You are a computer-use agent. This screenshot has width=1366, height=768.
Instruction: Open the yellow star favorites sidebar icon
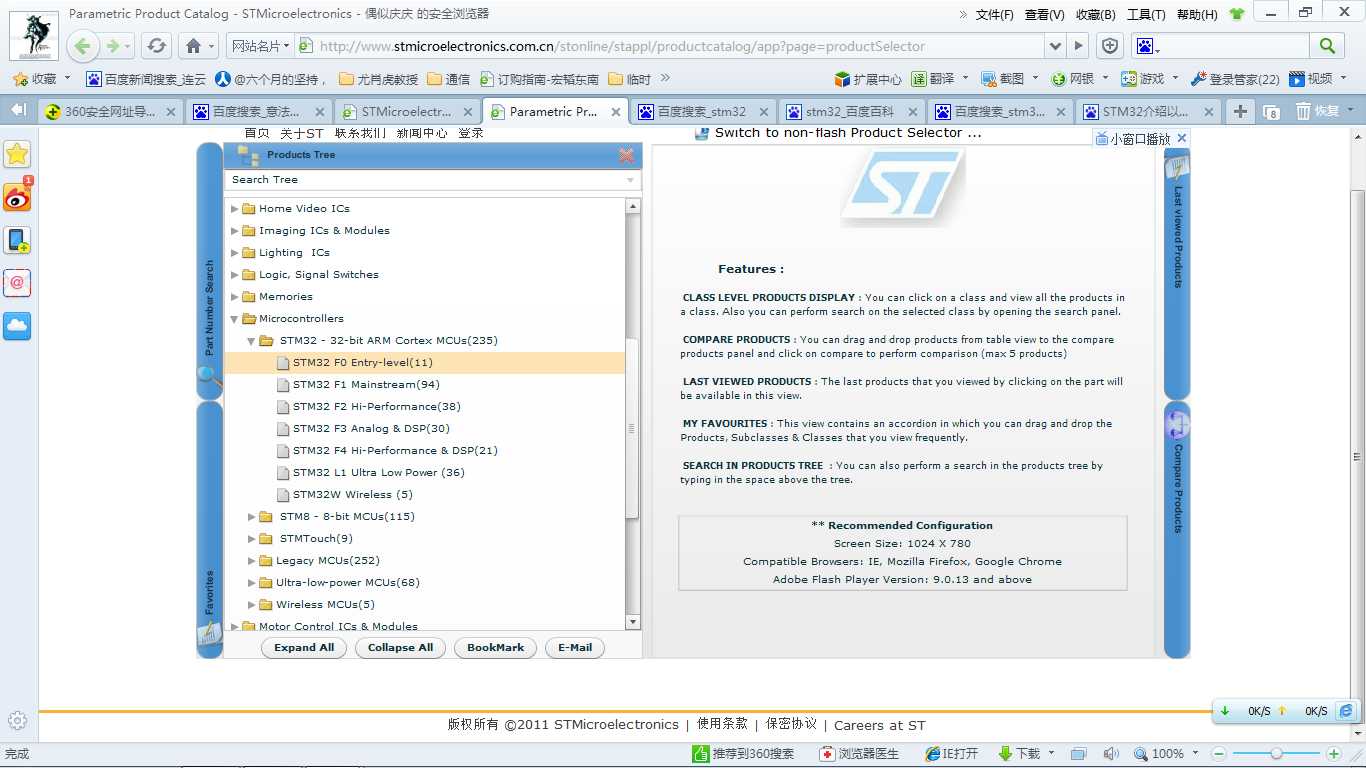[x=17, y=154]
